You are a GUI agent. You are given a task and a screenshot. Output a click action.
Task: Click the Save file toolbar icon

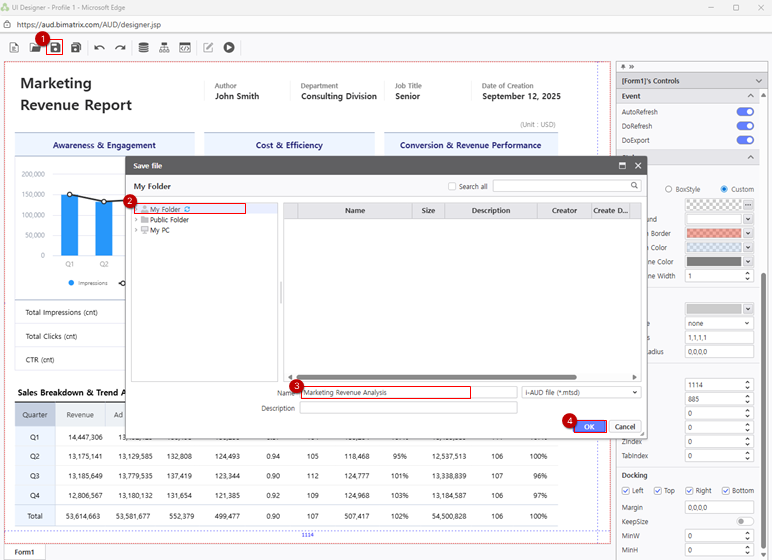coord(55,47)
